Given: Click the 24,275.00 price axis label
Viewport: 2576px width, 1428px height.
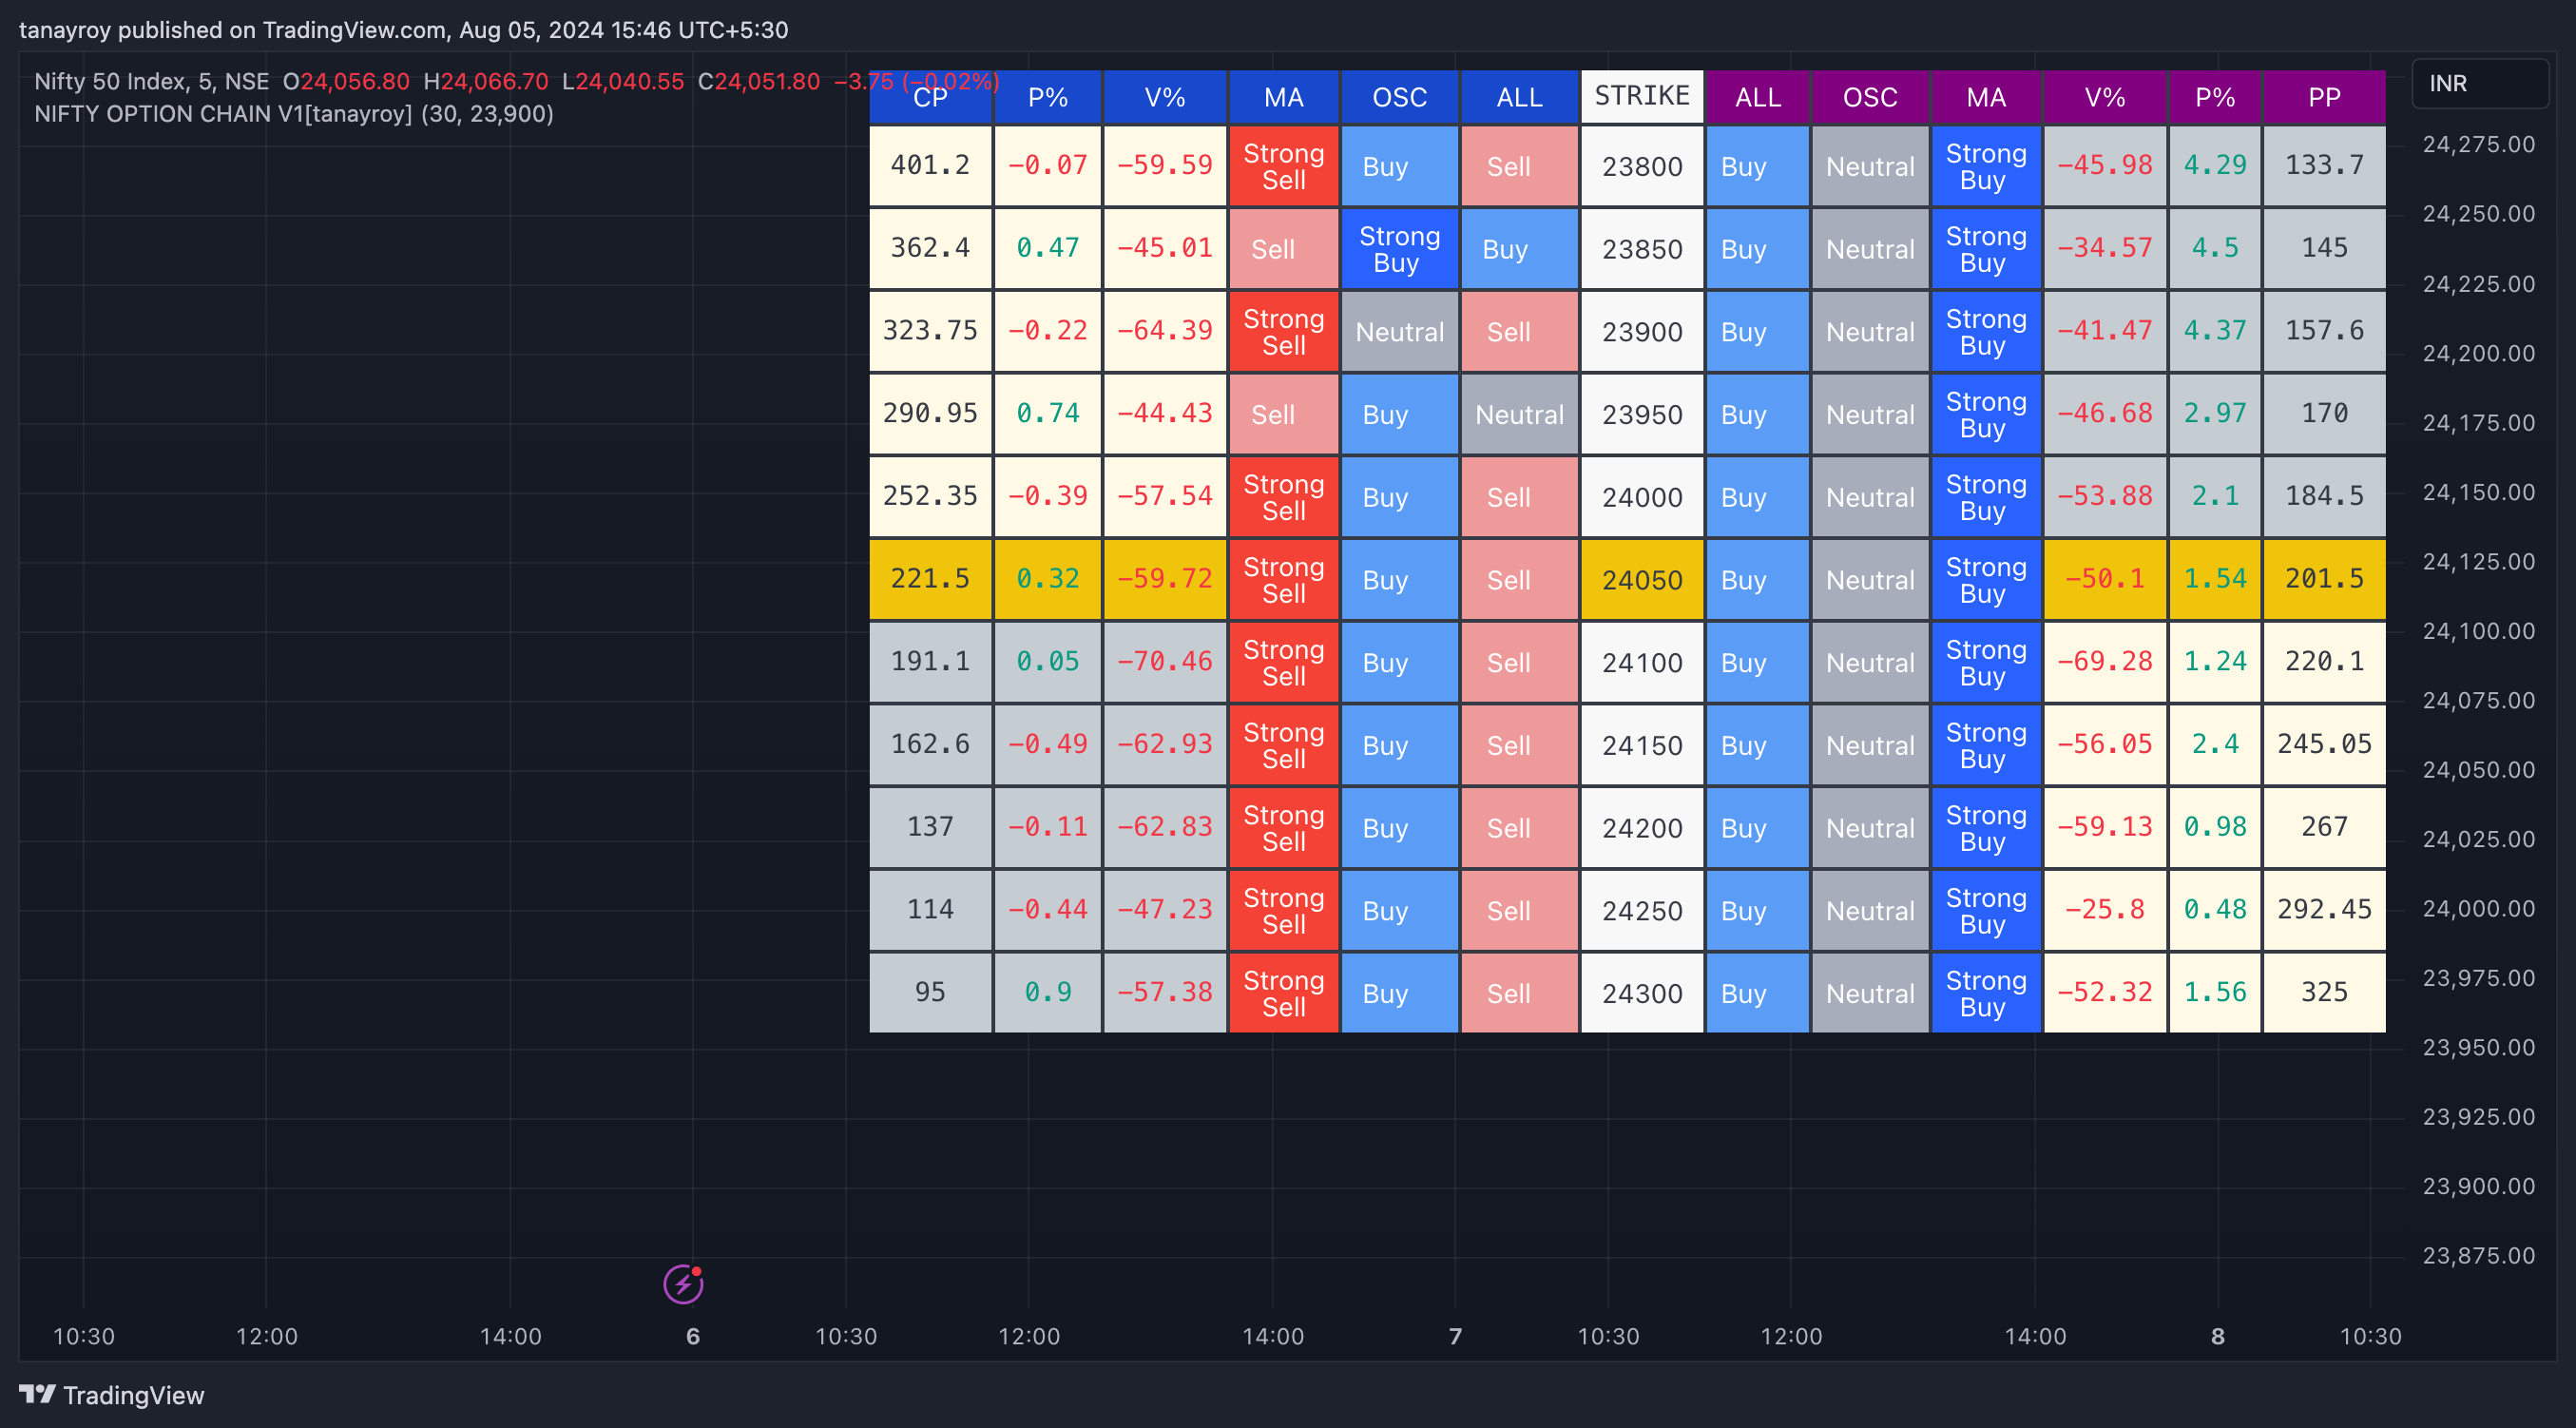Looking at the screenshot, I should pyautogui.click(x=2478, y=145).
